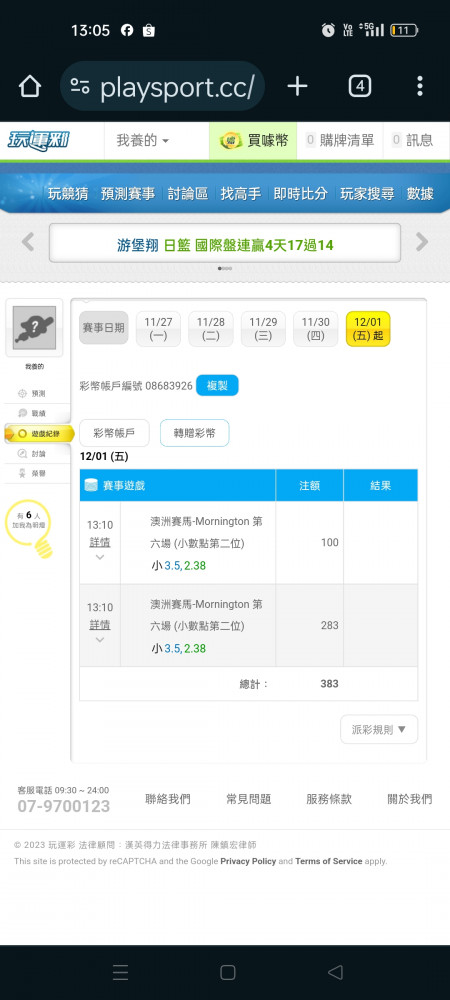Screen dimensions: 450x1000
Task: Click the 玩運彩 site logo
Action: click(38, 140)
